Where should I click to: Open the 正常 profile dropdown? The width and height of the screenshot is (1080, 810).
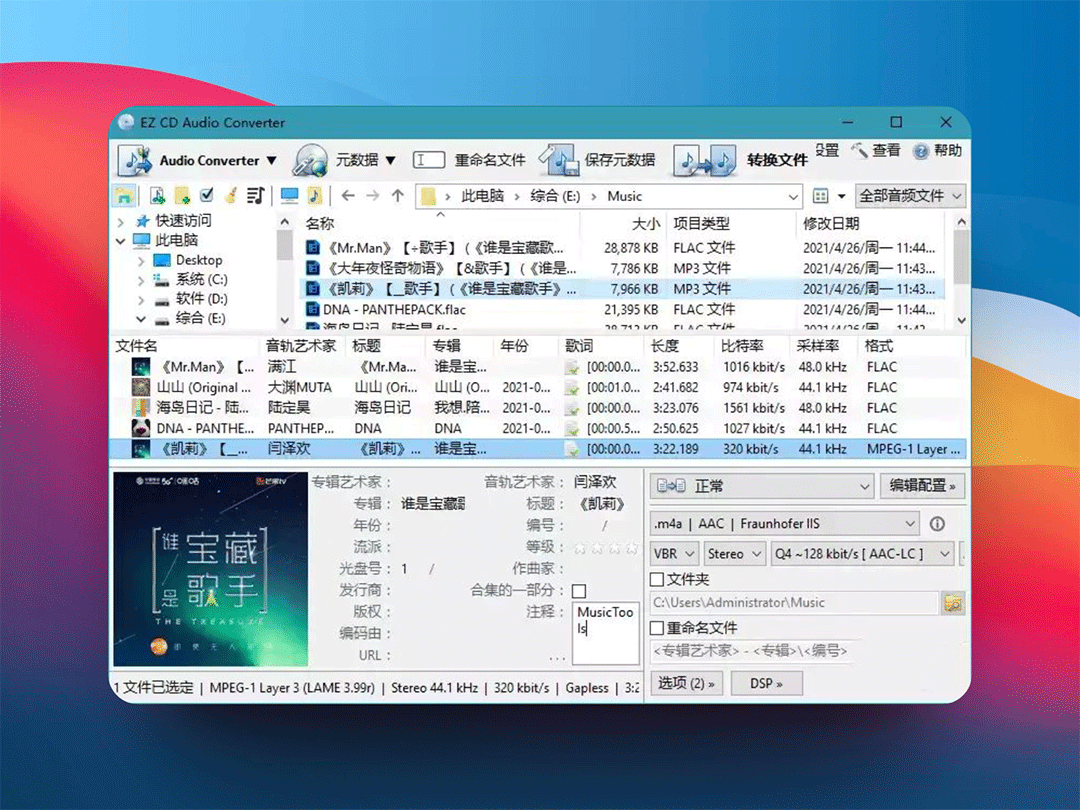[762, 486]
